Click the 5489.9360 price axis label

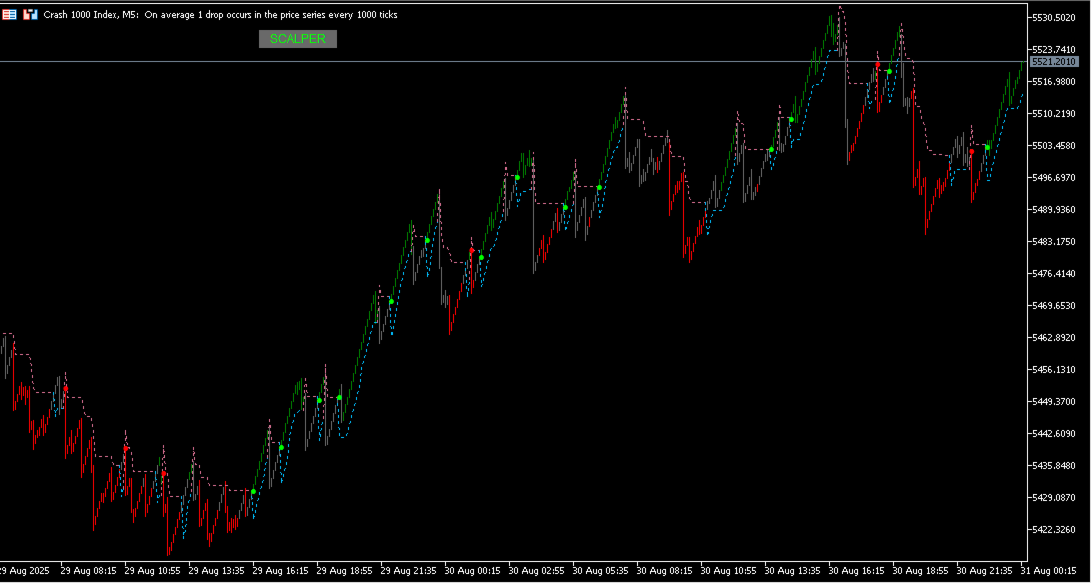(x=1053, y=209)
